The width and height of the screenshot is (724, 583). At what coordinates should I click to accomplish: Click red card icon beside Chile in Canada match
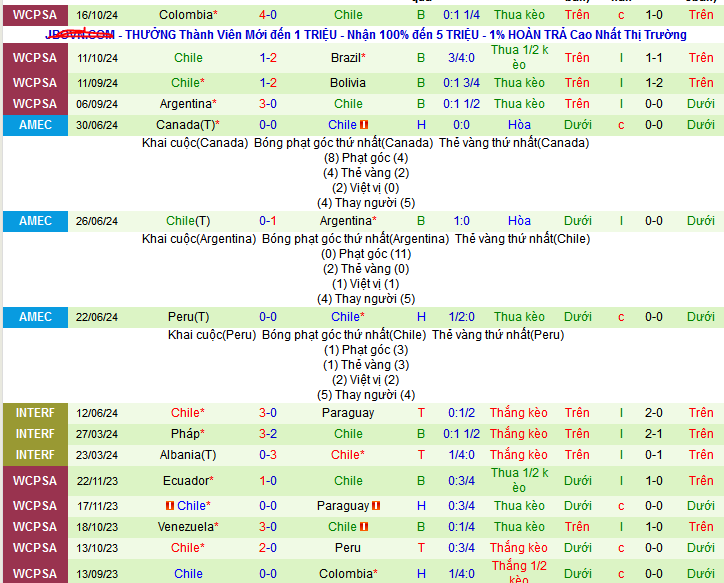[x=364, y=125]
